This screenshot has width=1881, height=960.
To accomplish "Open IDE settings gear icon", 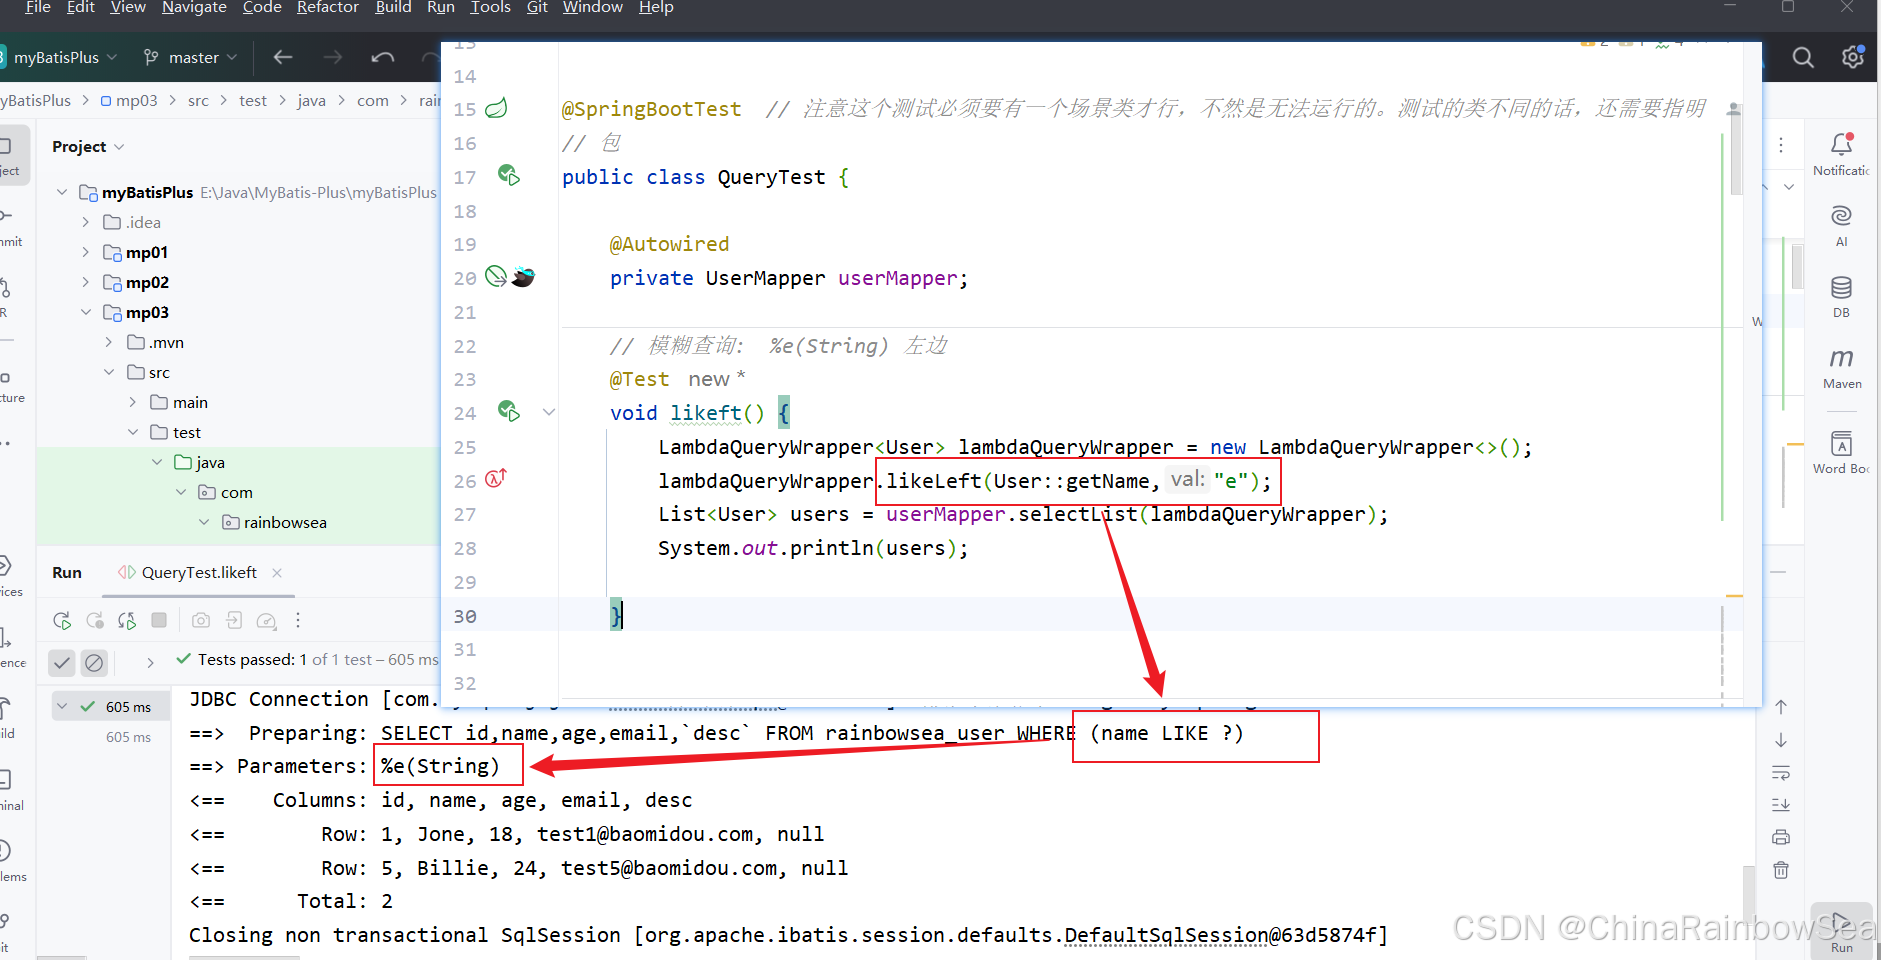I will (x=1853, y=57).
